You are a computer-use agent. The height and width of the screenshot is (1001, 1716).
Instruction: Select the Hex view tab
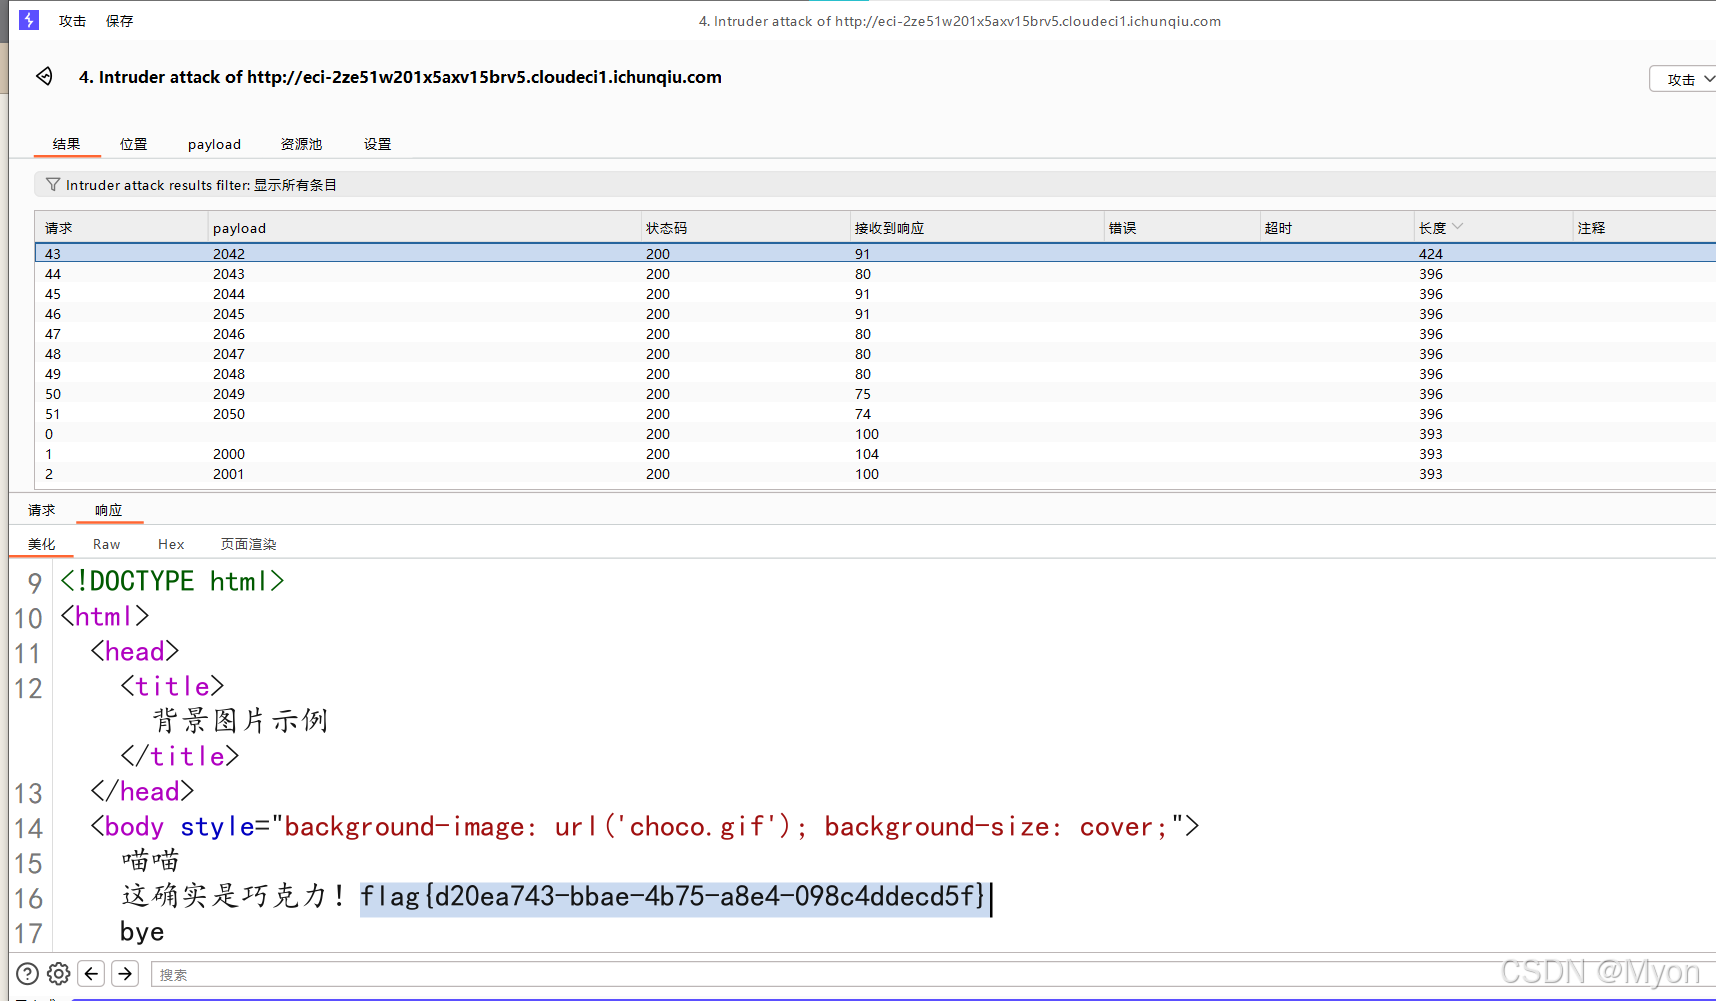(x=171, y=544)
